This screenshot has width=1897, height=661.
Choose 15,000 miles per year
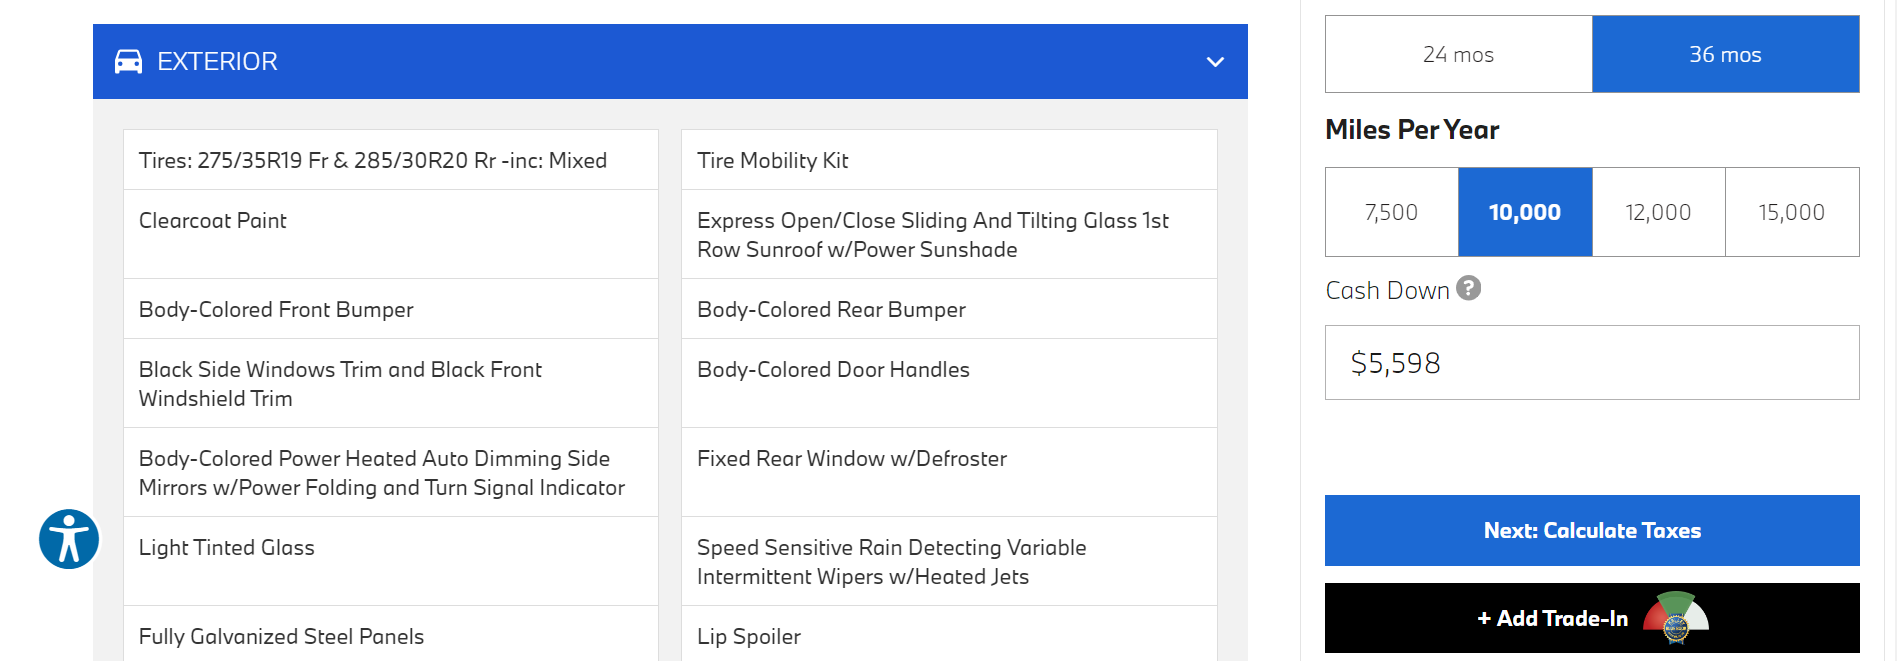click(1791, 212)
